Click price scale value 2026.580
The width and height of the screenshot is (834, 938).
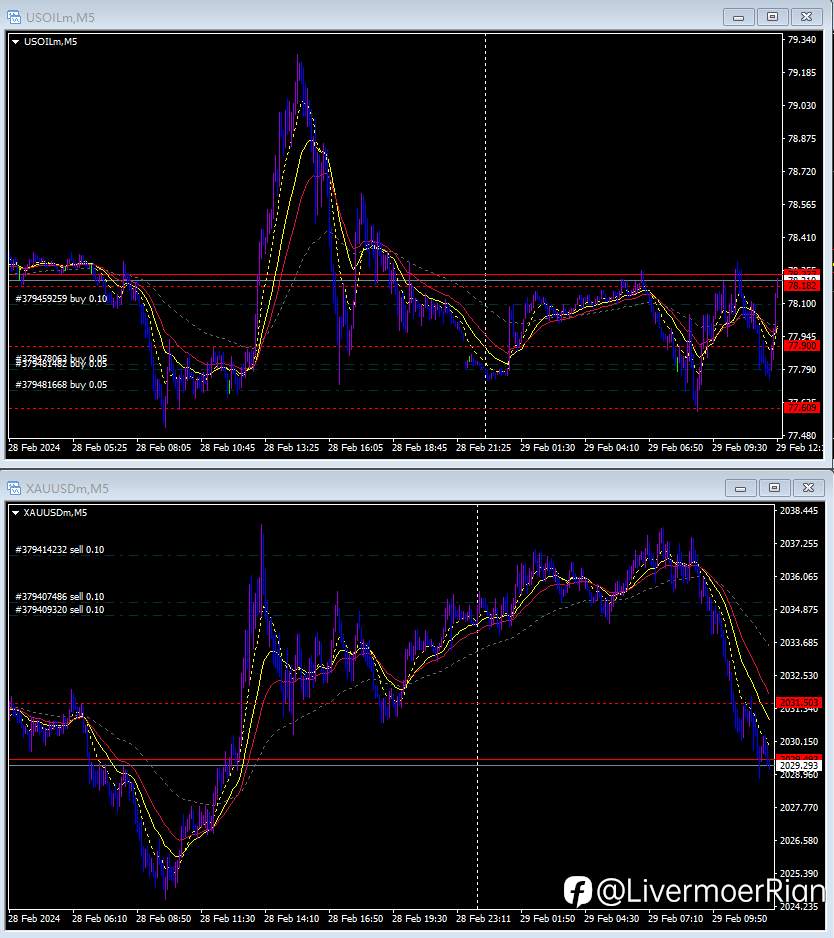pyautogui.click(x=799, y=840)
